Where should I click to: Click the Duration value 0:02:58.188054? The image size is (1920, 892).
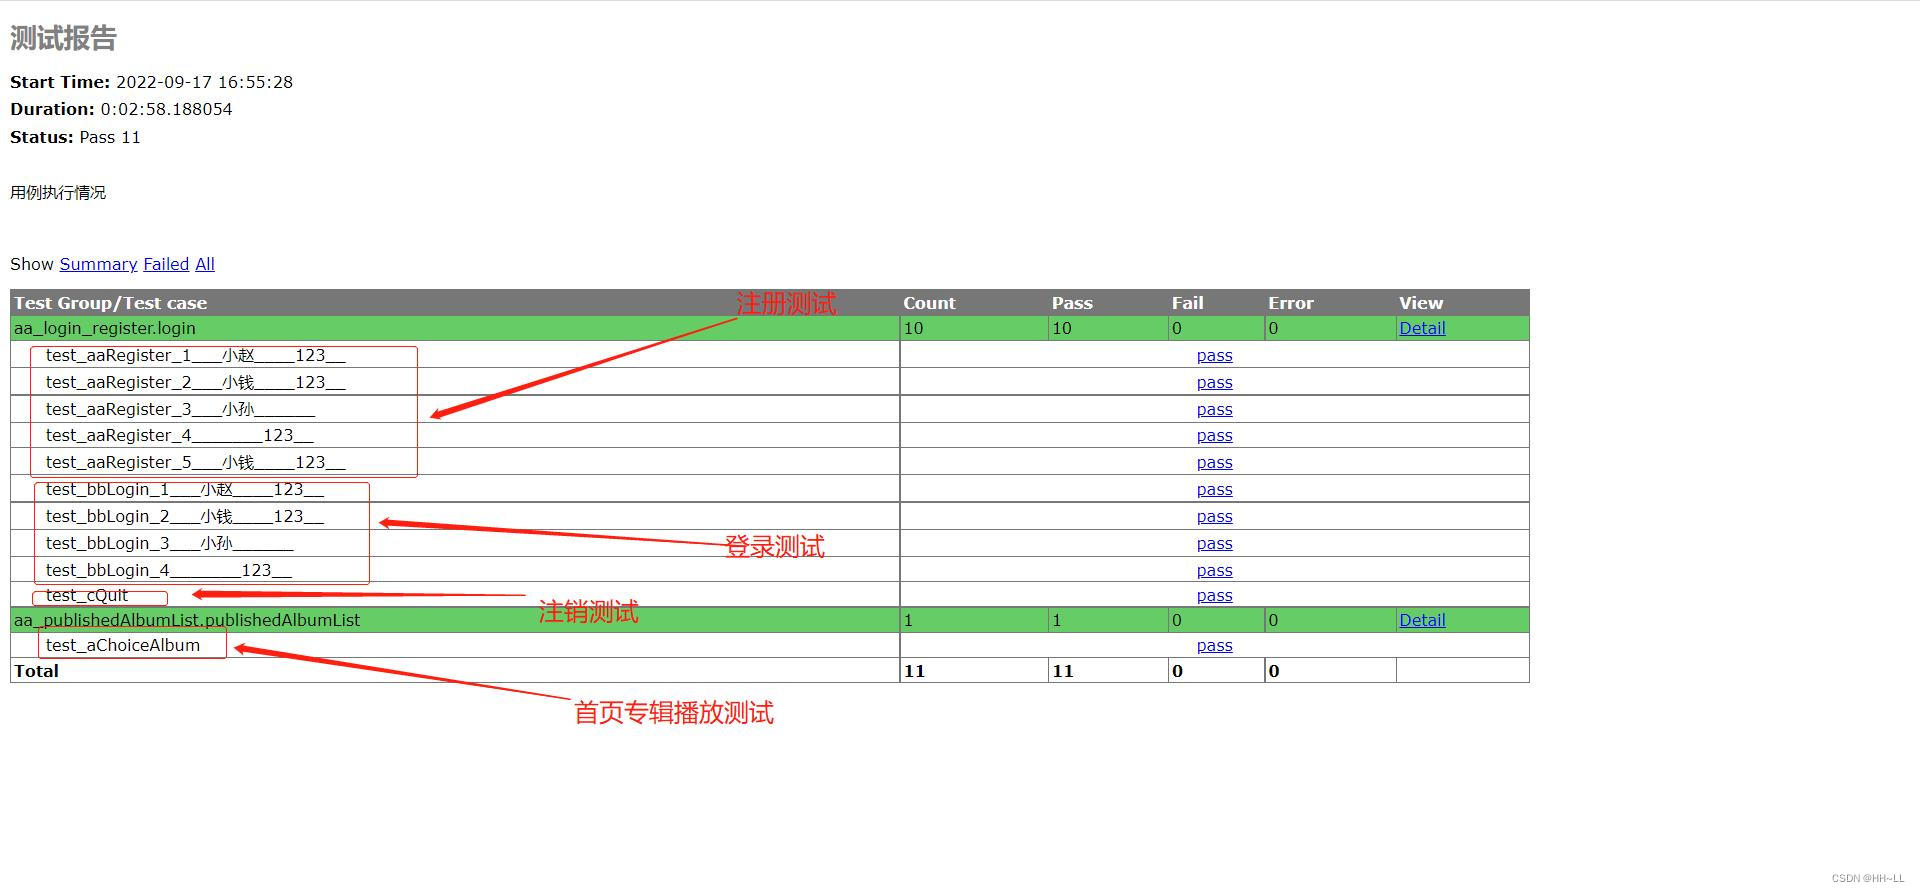166,109
